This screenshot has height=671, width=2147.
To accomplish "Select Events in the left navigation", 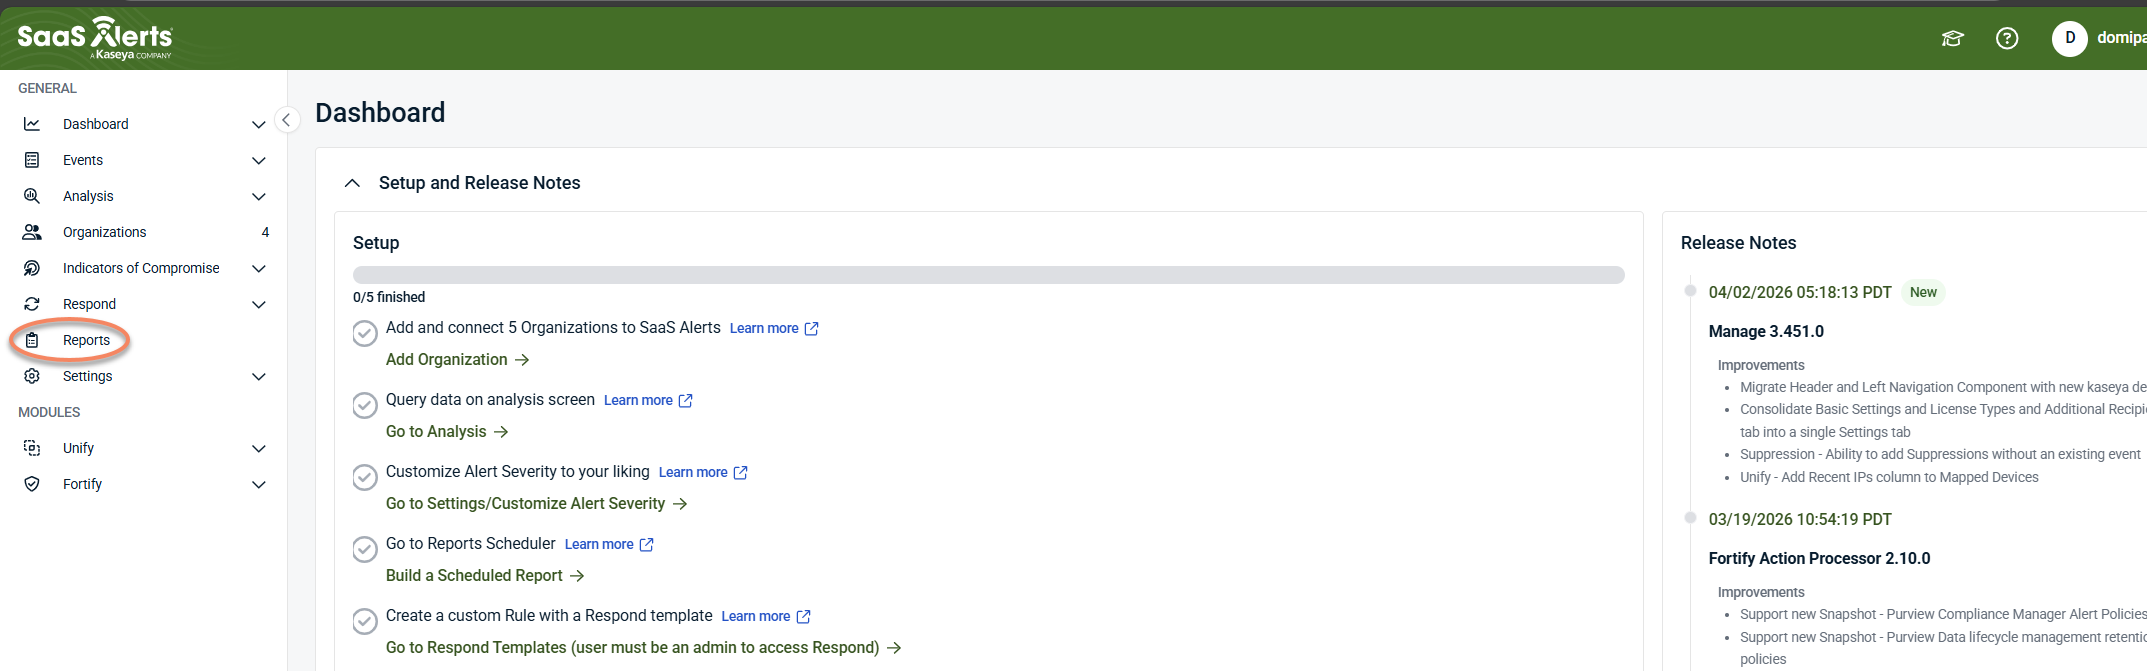I will click(x=83, y=160).
